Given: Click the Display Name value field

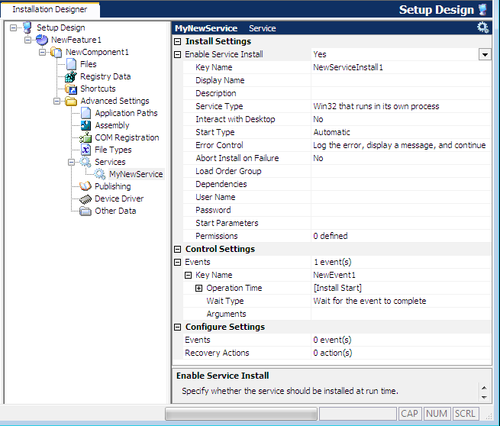Looking at the screenshot, I should (x=401, y=80).
